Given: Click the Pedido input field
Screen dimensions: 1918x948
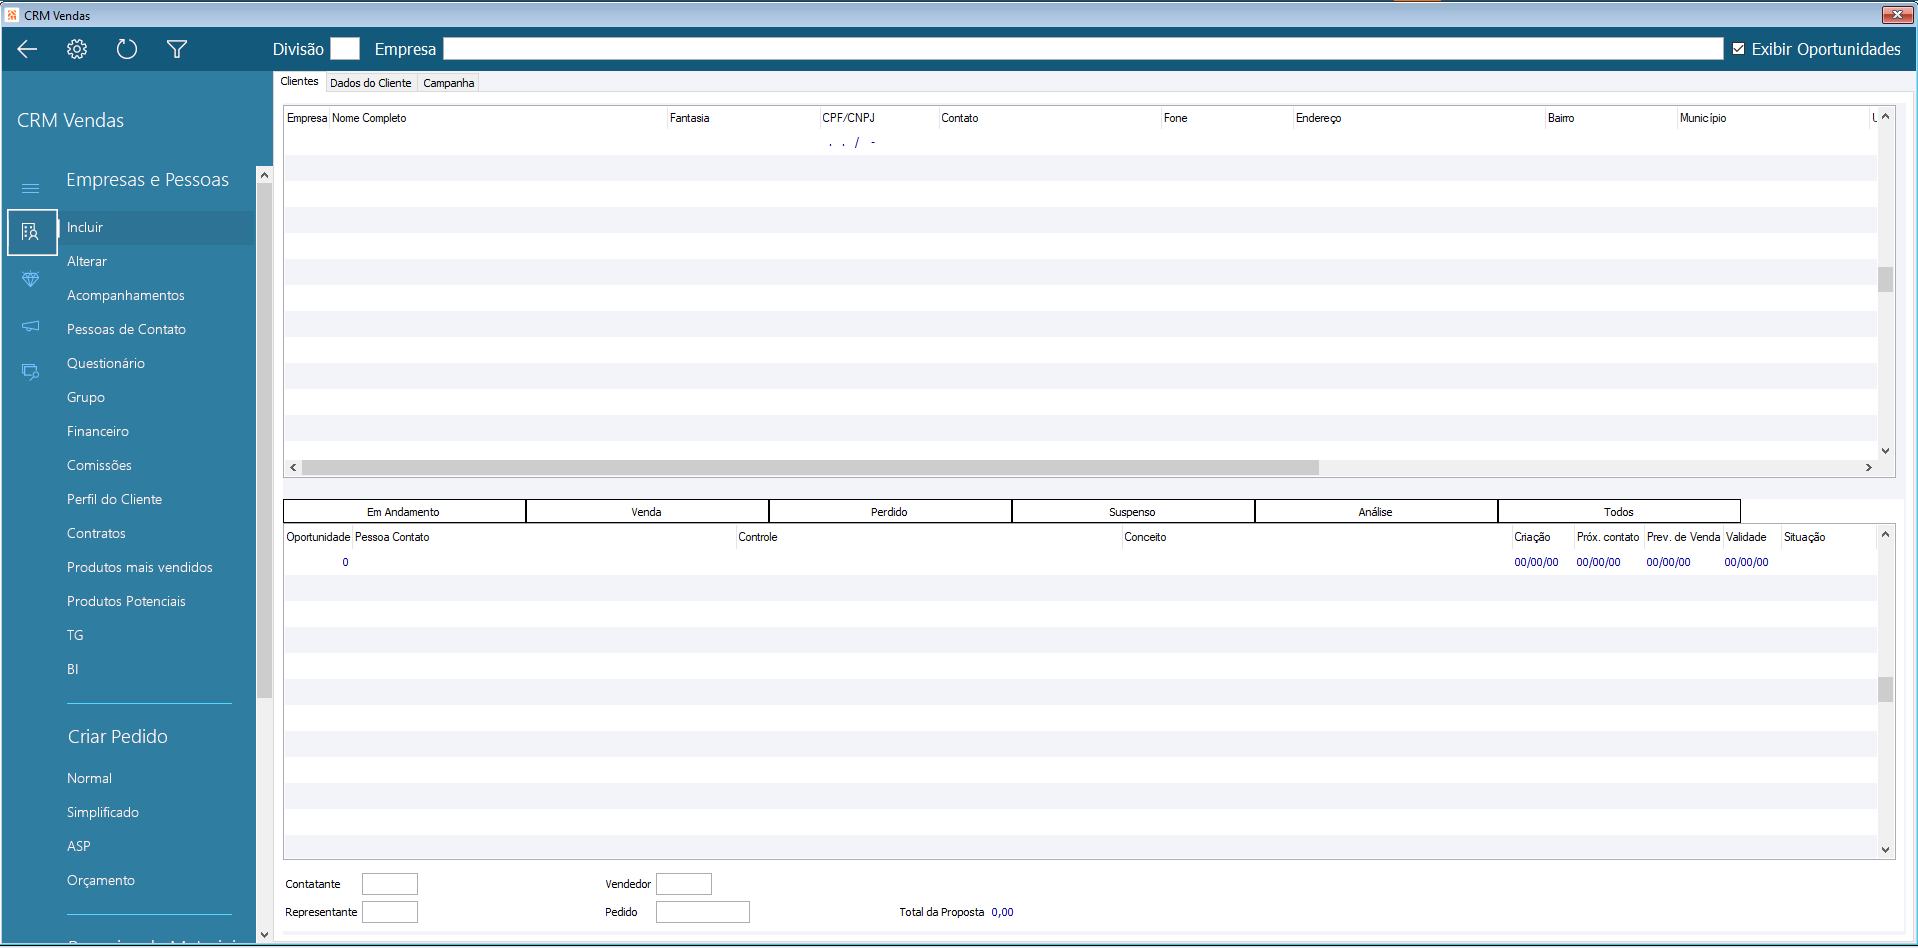Looking at the screenshot, I should point(703,912).
